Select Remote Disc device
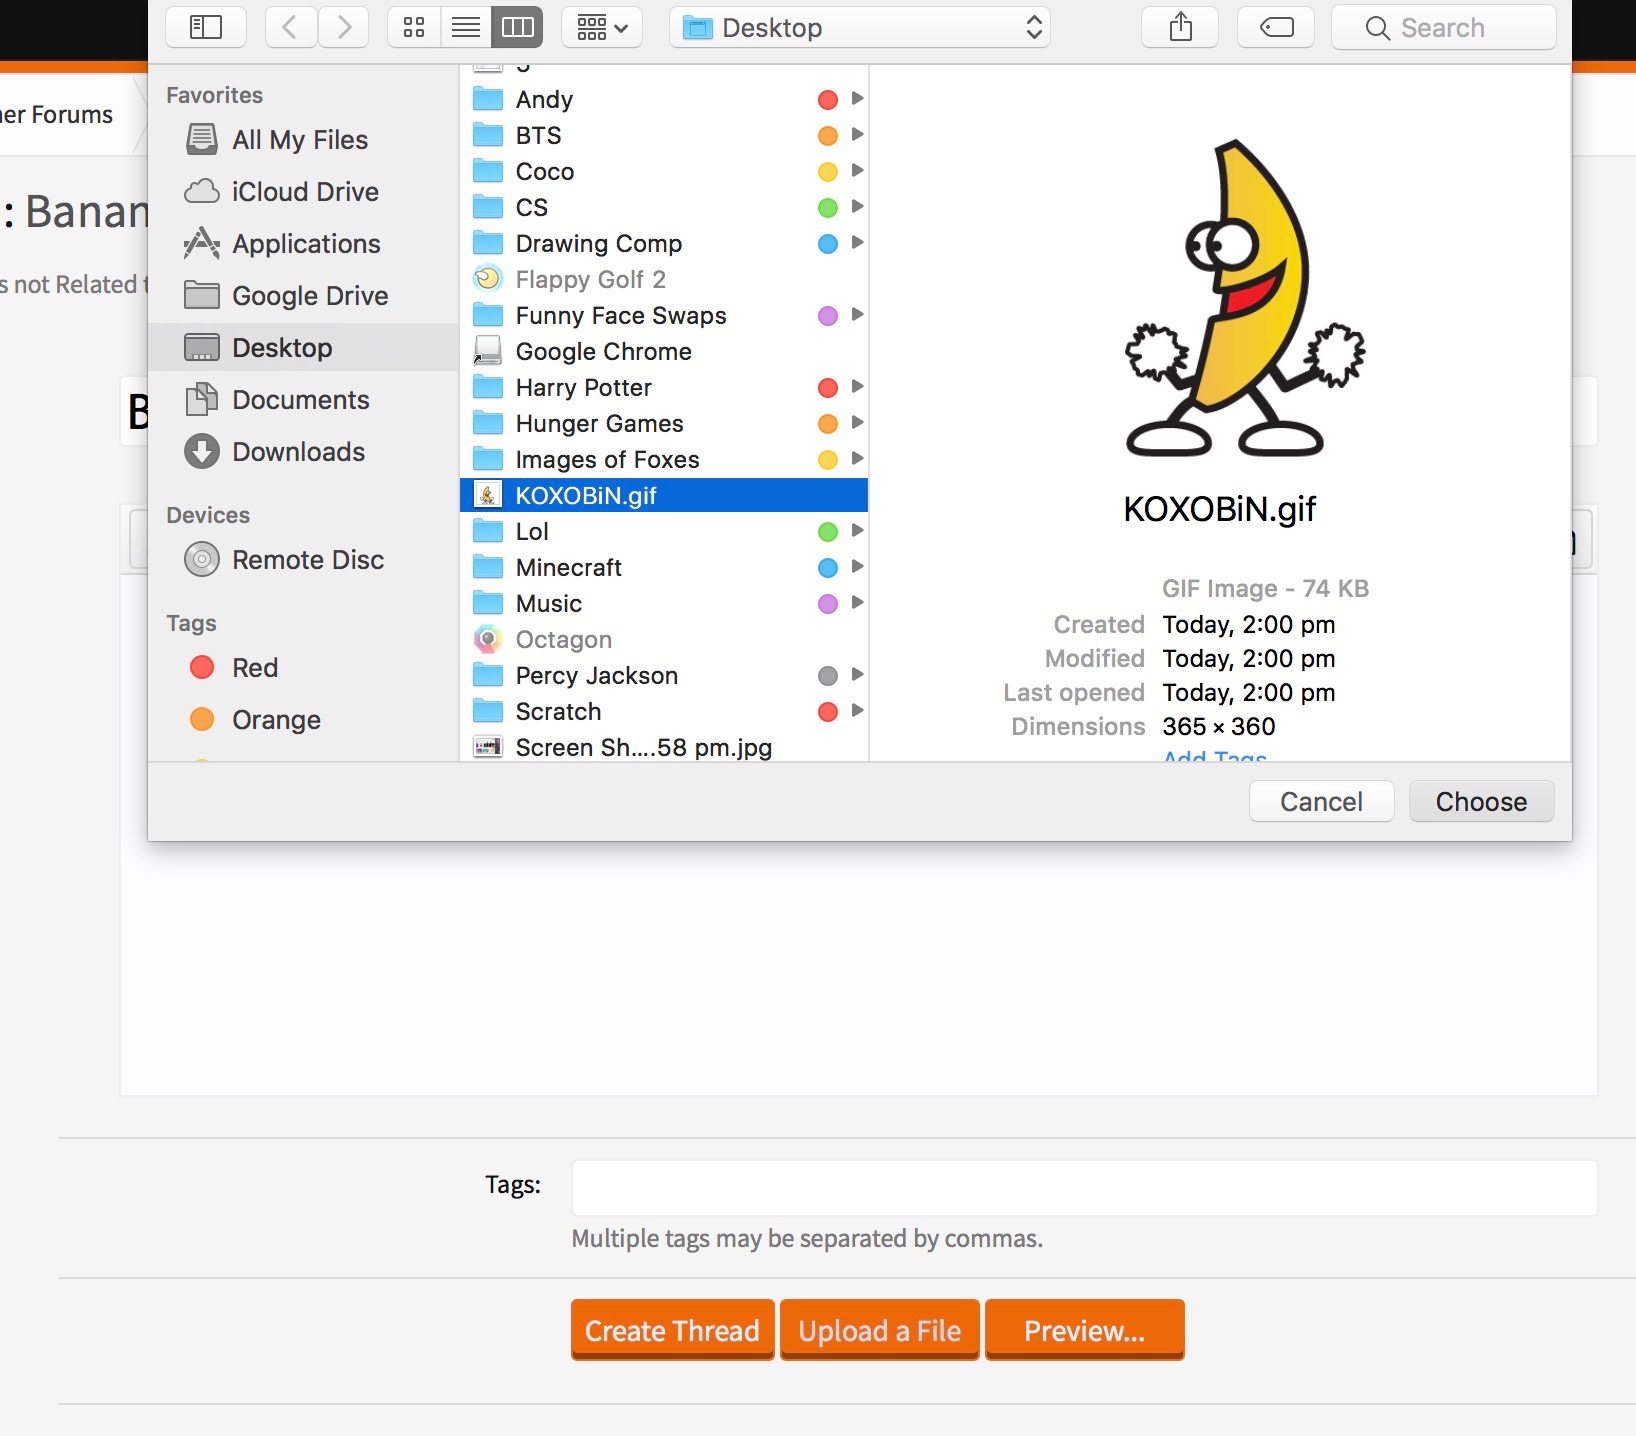 pyautogui.click(x=303, y=560)
